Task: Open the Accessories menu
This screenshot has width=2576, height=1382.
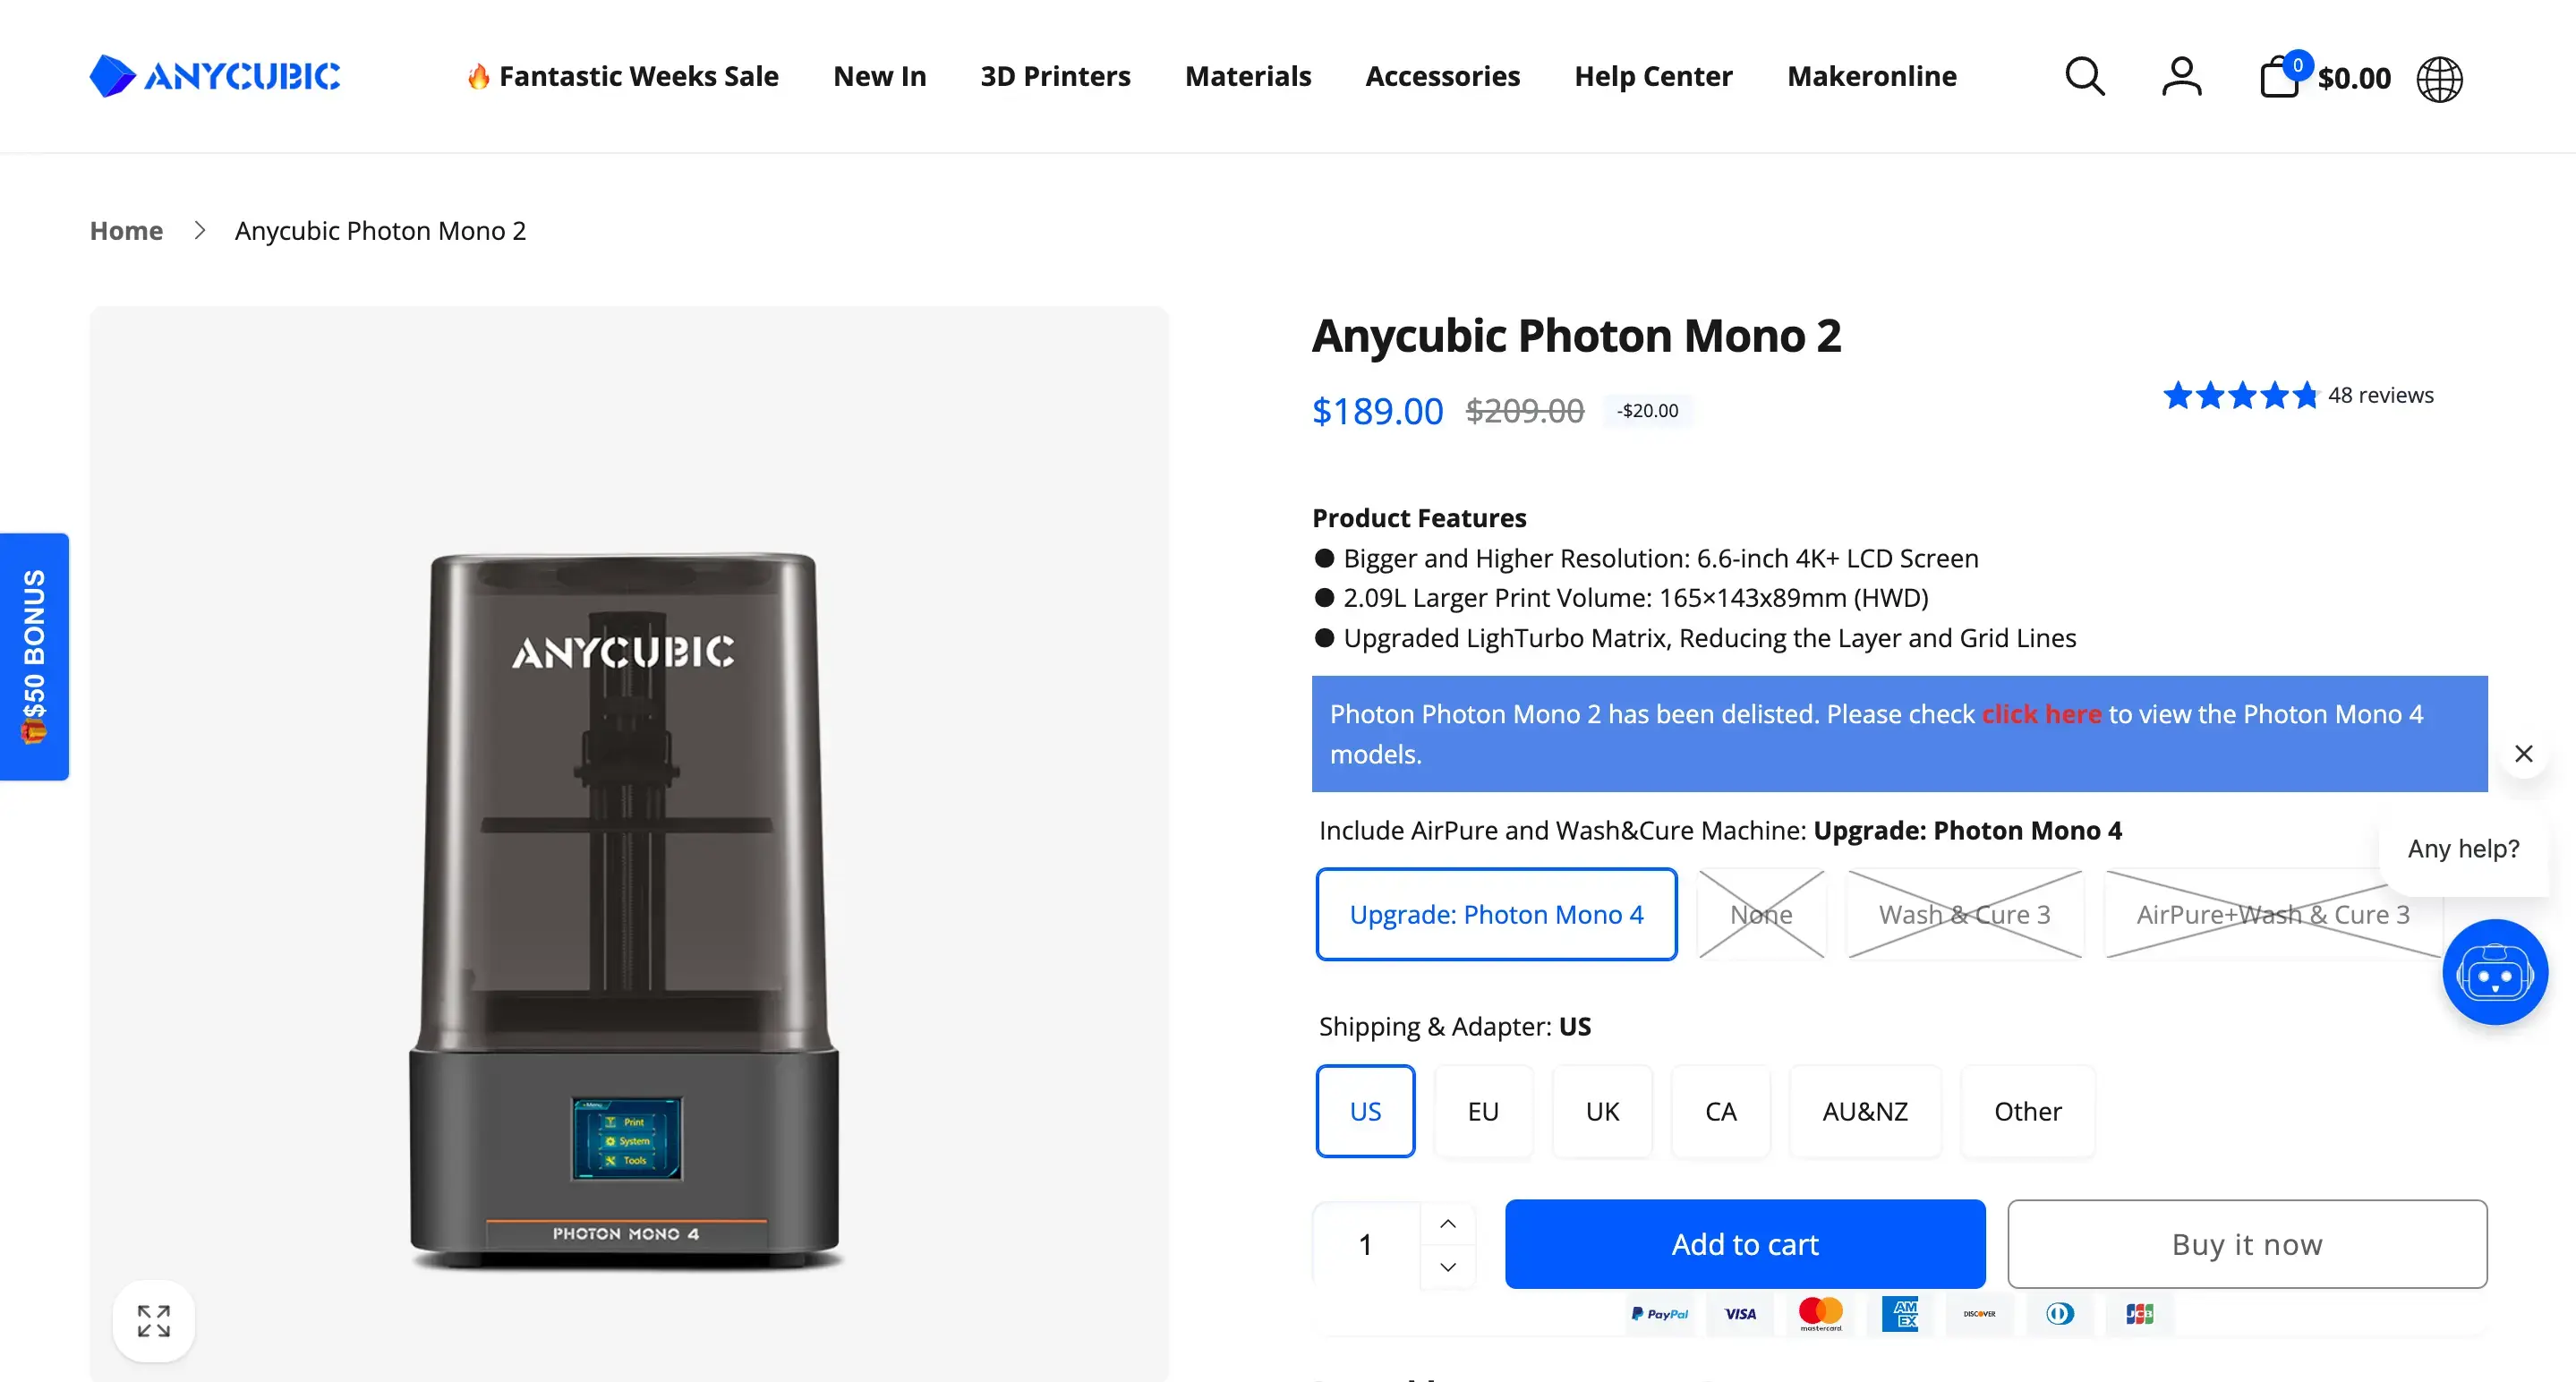Action: point(1443,76)
